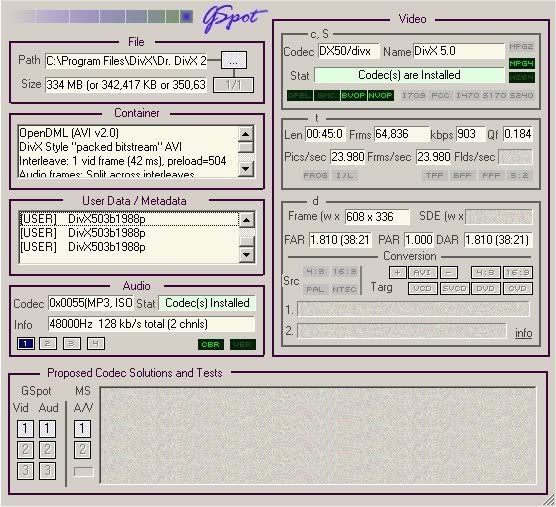Image resolution: width=556 pixels, height=507 pixels.
Task: Click the Path field showing C:\Program Files\DivX
Action: 126,61
